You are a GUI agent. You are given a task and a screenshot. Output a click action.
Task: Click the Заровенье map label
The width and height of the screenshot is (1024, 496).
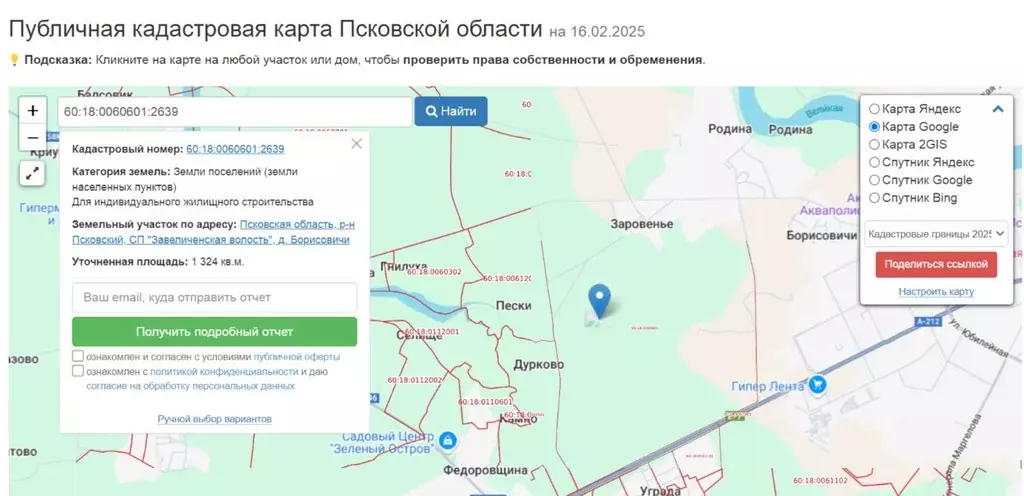click(641, 225)
